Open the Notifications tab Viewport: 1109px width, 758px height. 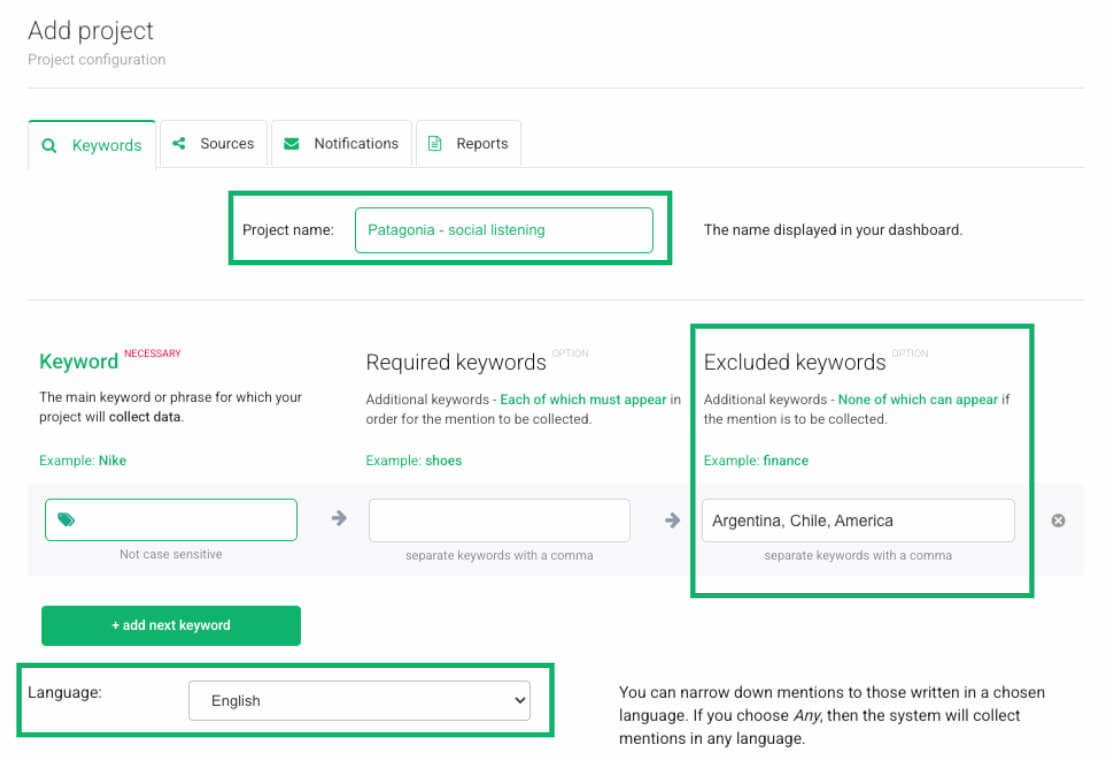(342, 144)
